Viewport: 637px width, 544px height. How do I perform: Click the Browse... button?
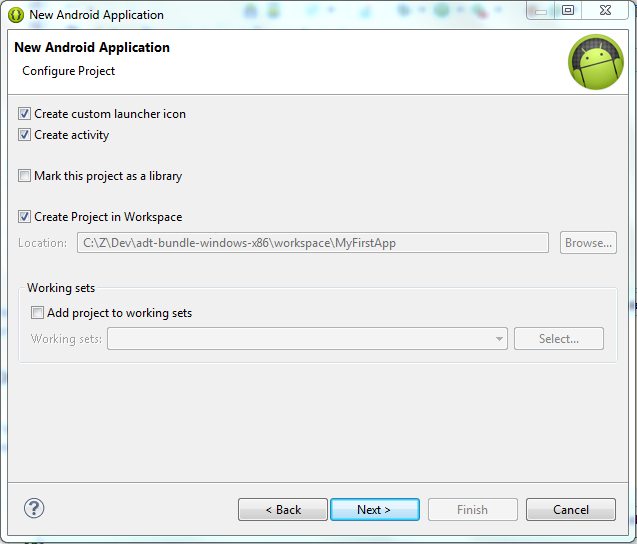588,243
